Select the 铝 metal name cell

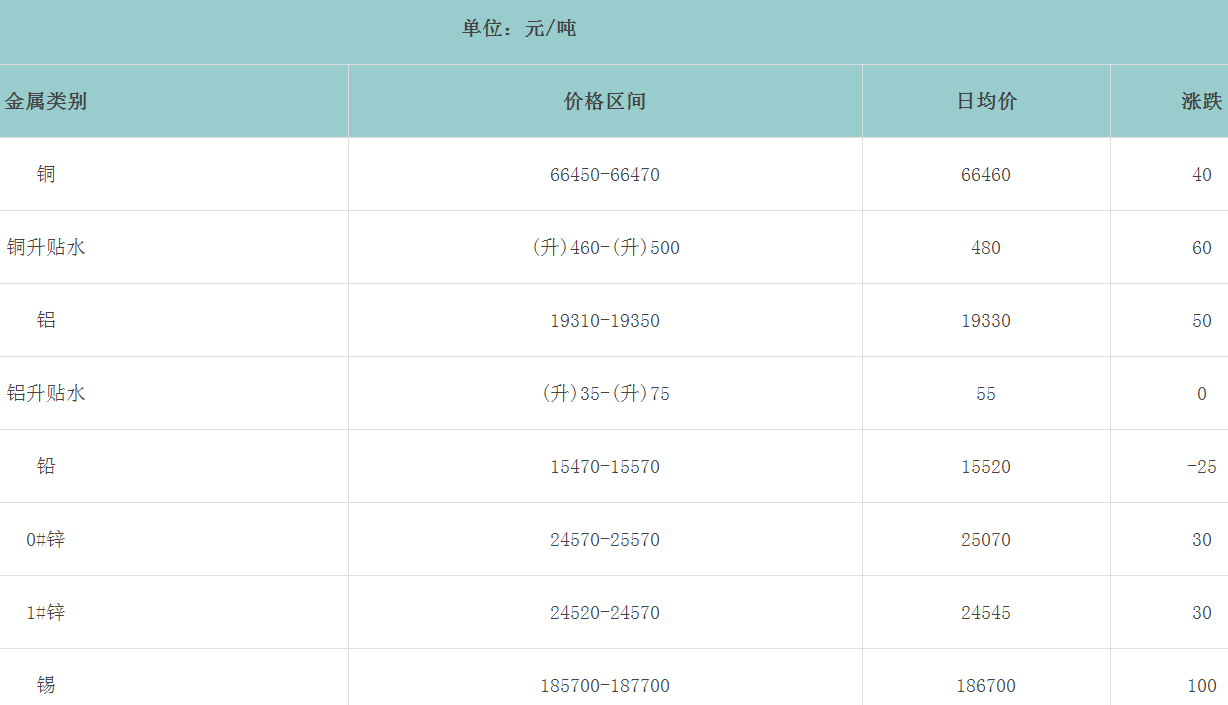[46, 320]
